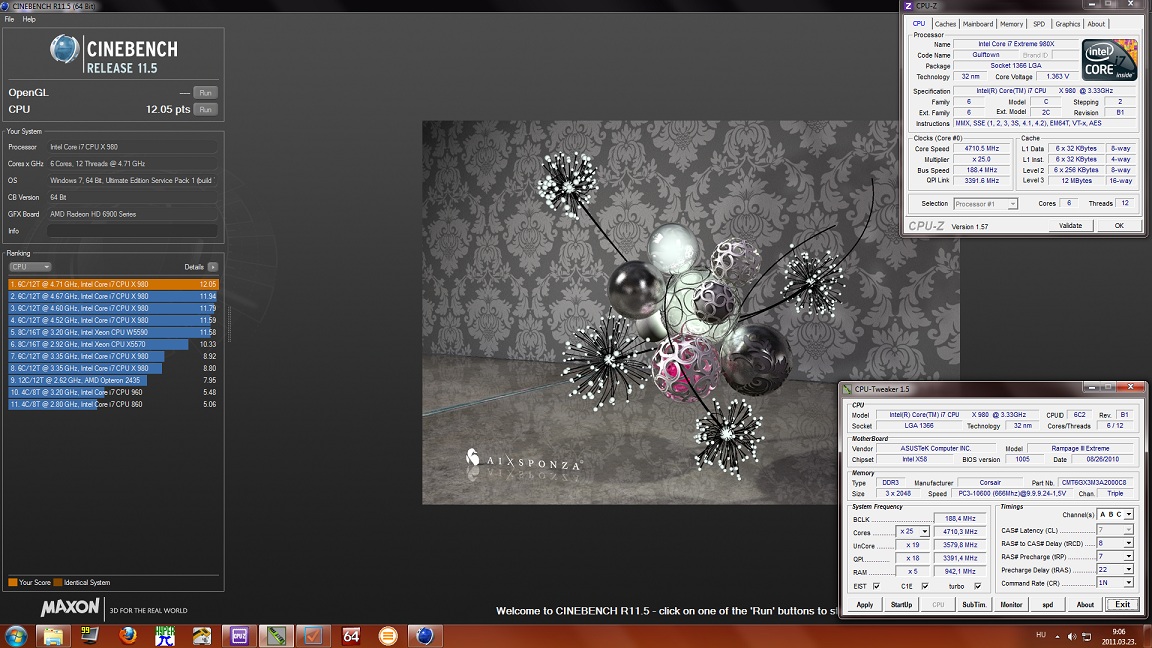Click the volume speaker tray icon
Viewport: 1152px width, 648px height.
[x=1072, y=636]
